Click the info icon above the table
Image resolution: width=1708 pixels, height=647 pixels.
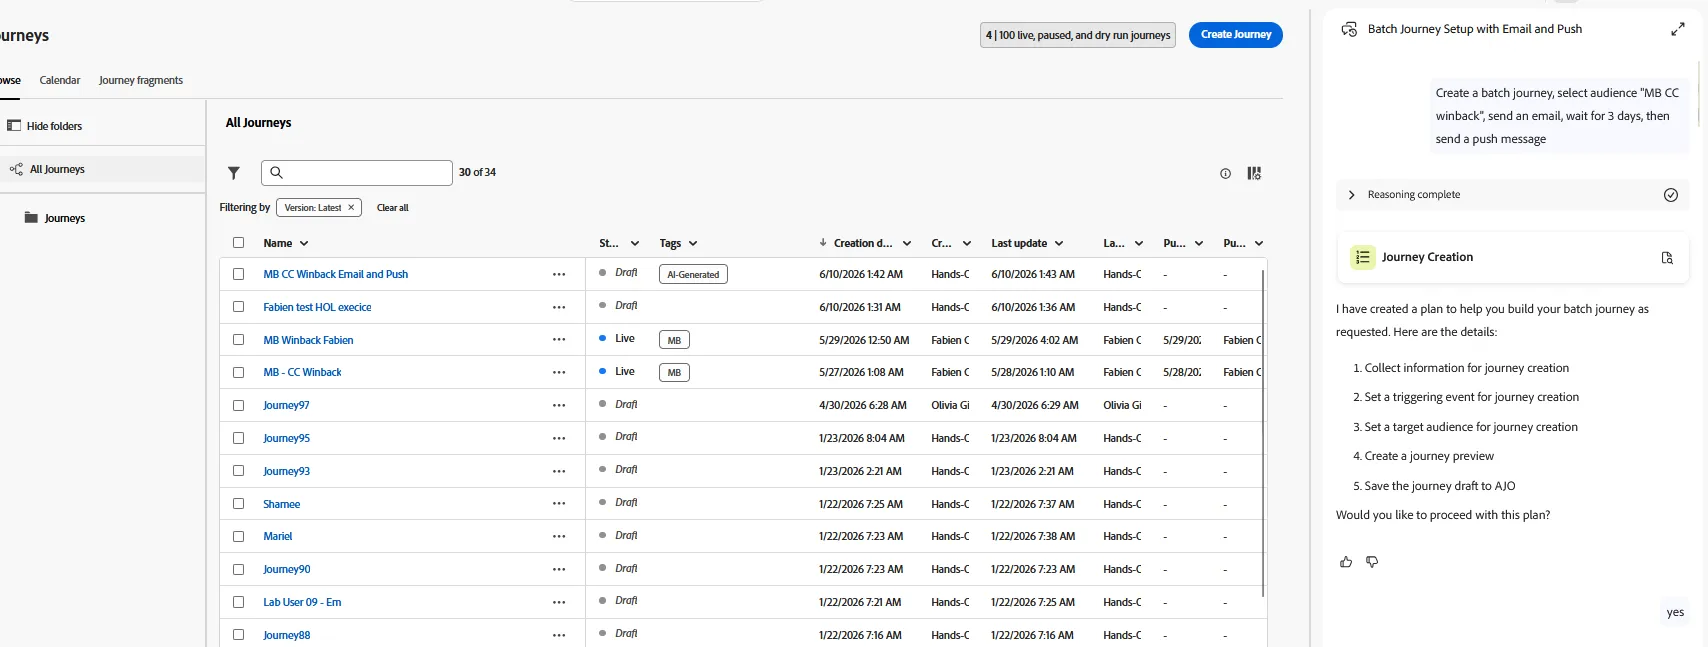click(x=1225, y=173)
